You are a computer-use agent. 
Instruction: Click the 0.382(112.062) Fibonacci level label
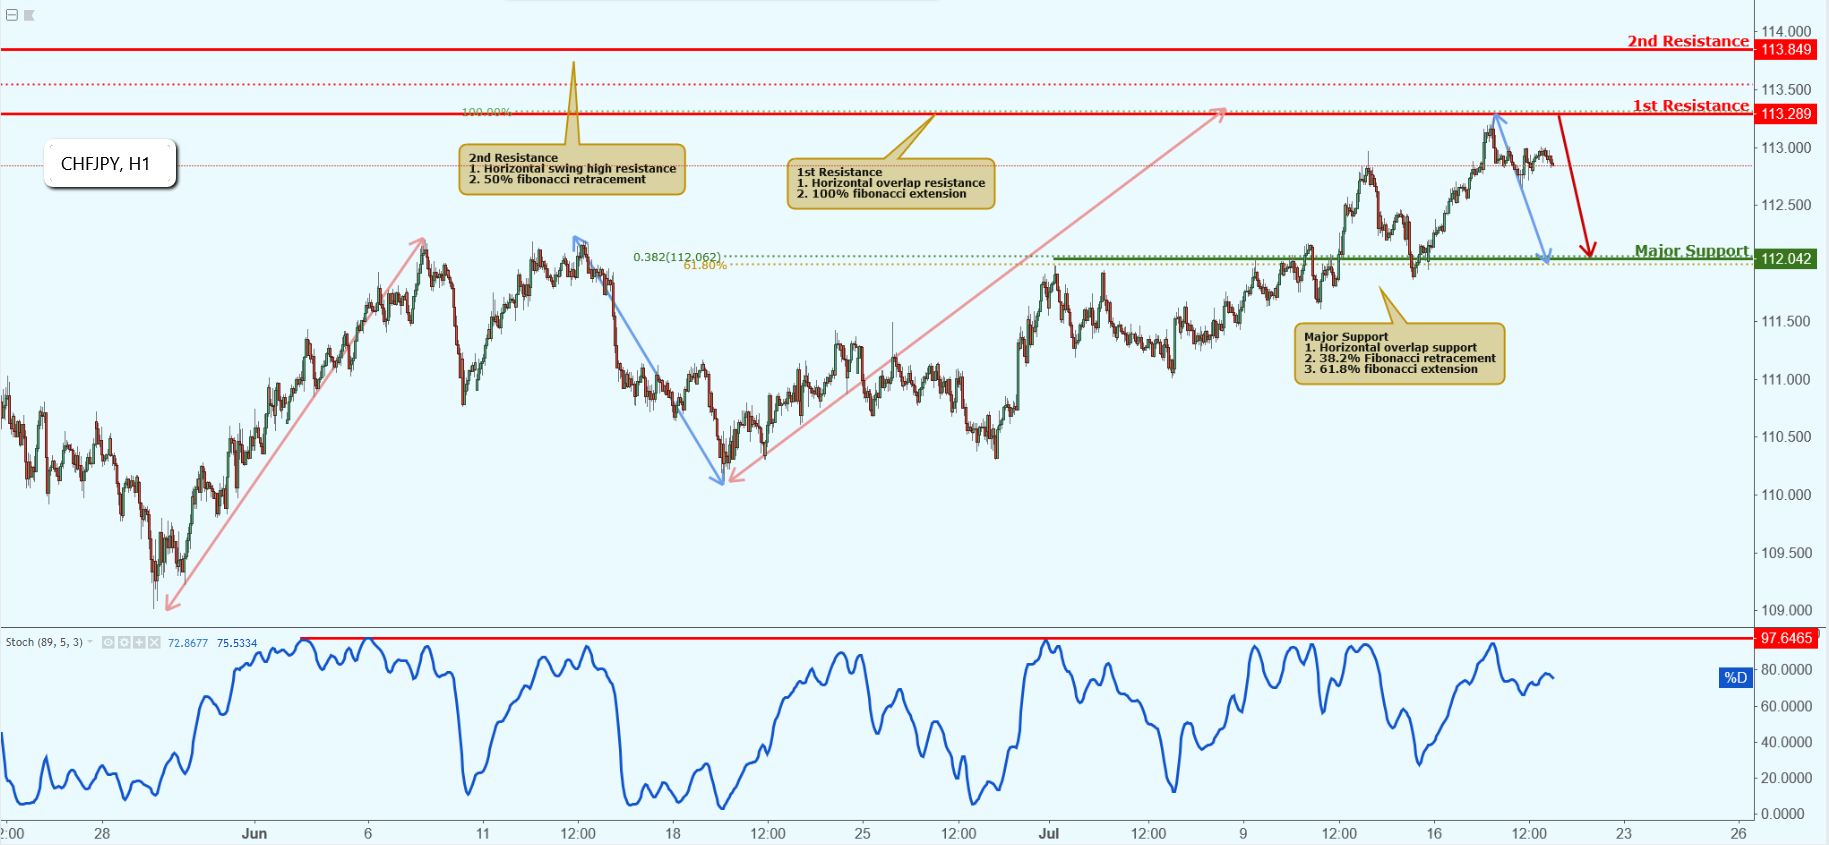(x=676, y=257)
